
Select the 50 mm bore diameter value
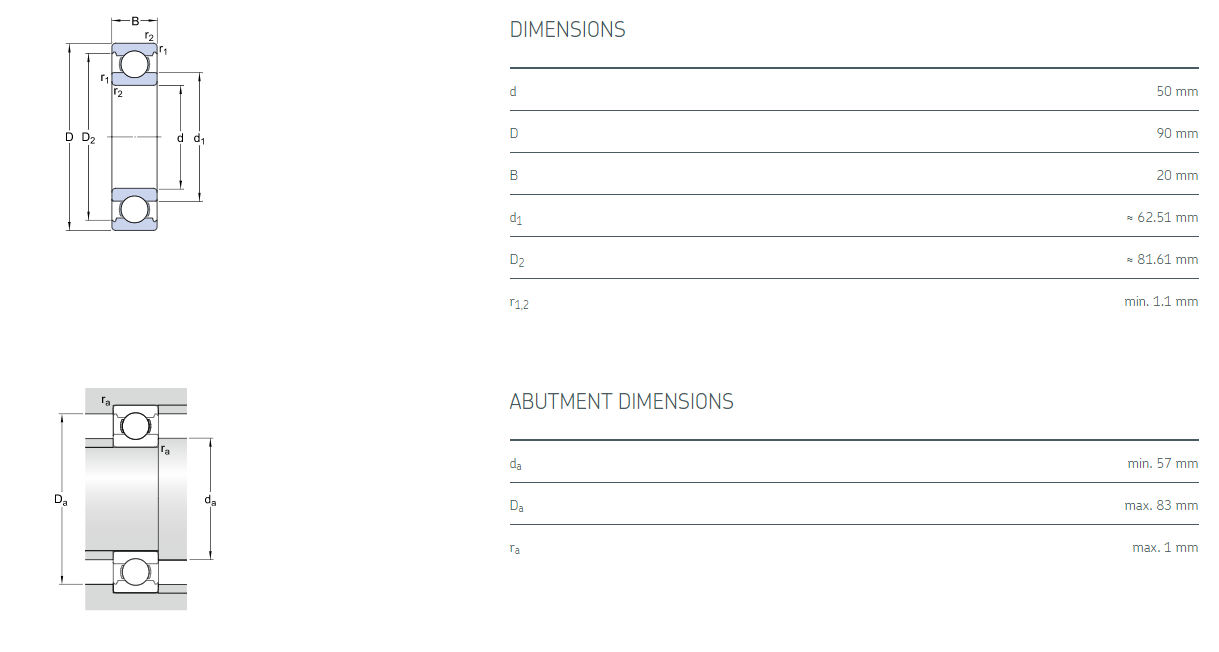click(1176, 91)
